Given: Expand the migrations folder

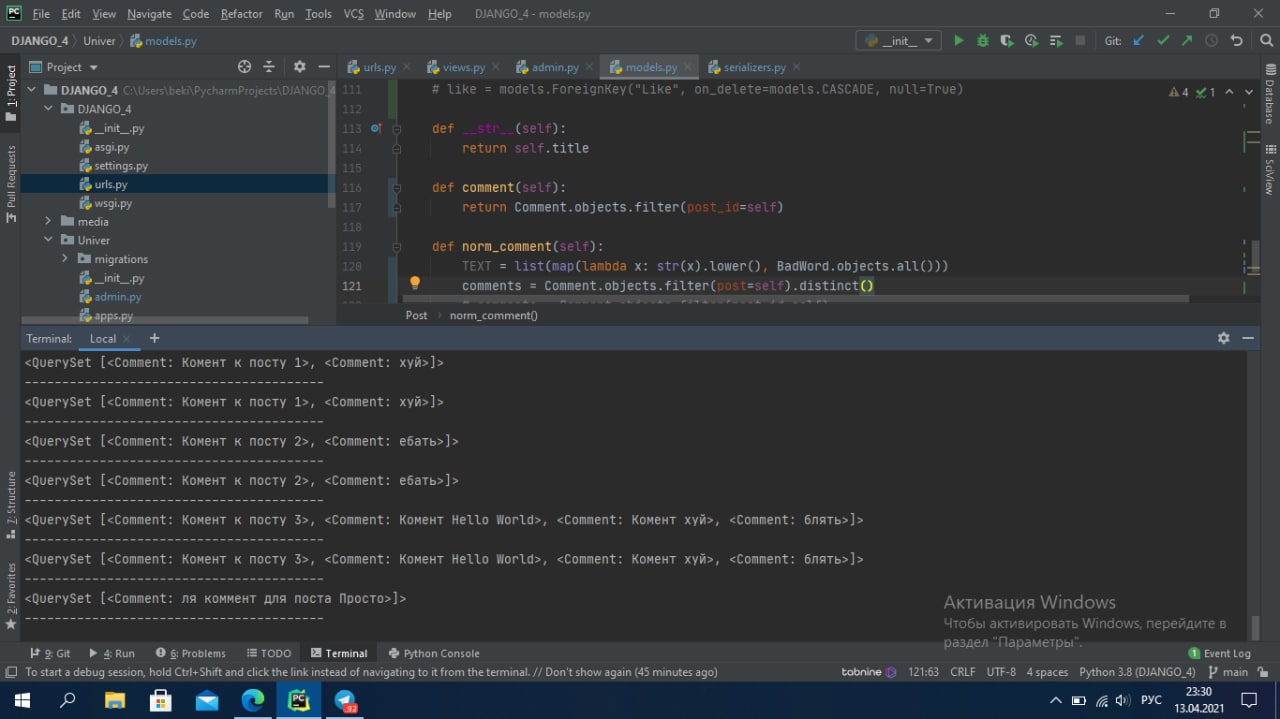Looking at the screenshot, I should [x=65, y=259].
